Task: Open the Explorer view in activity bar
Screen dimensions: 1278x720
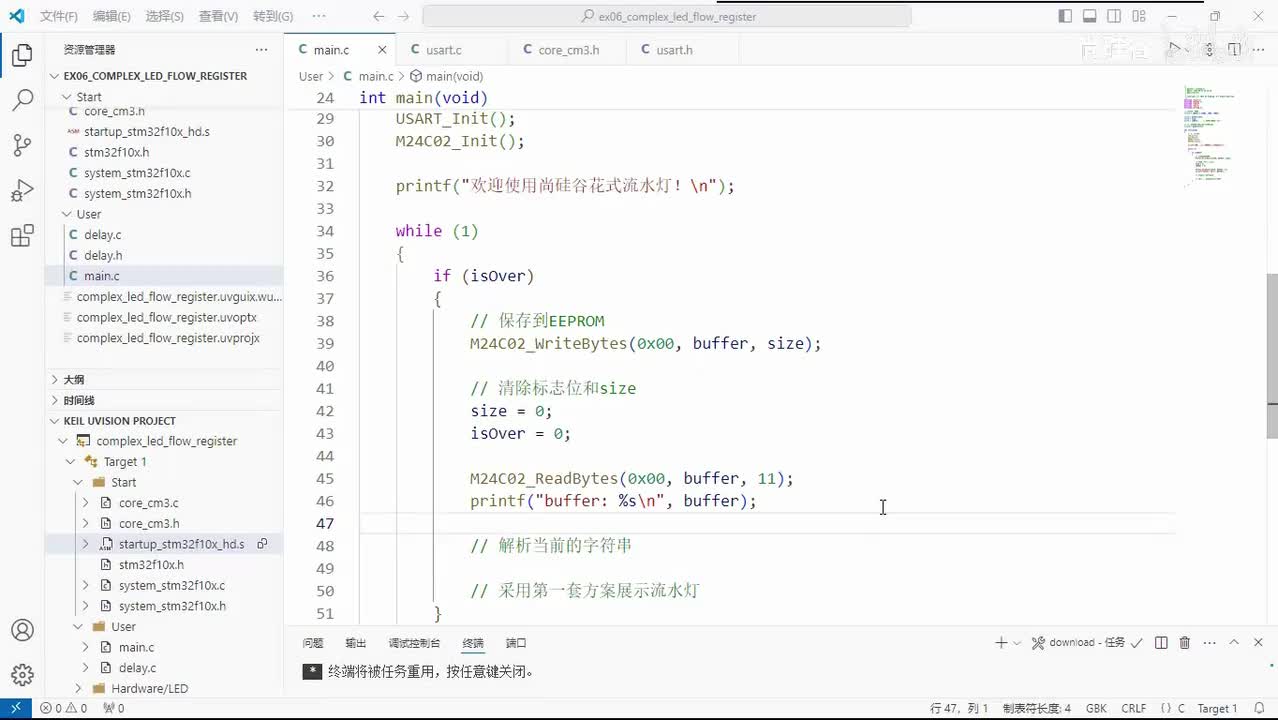Action: click(x=22, y=56)
